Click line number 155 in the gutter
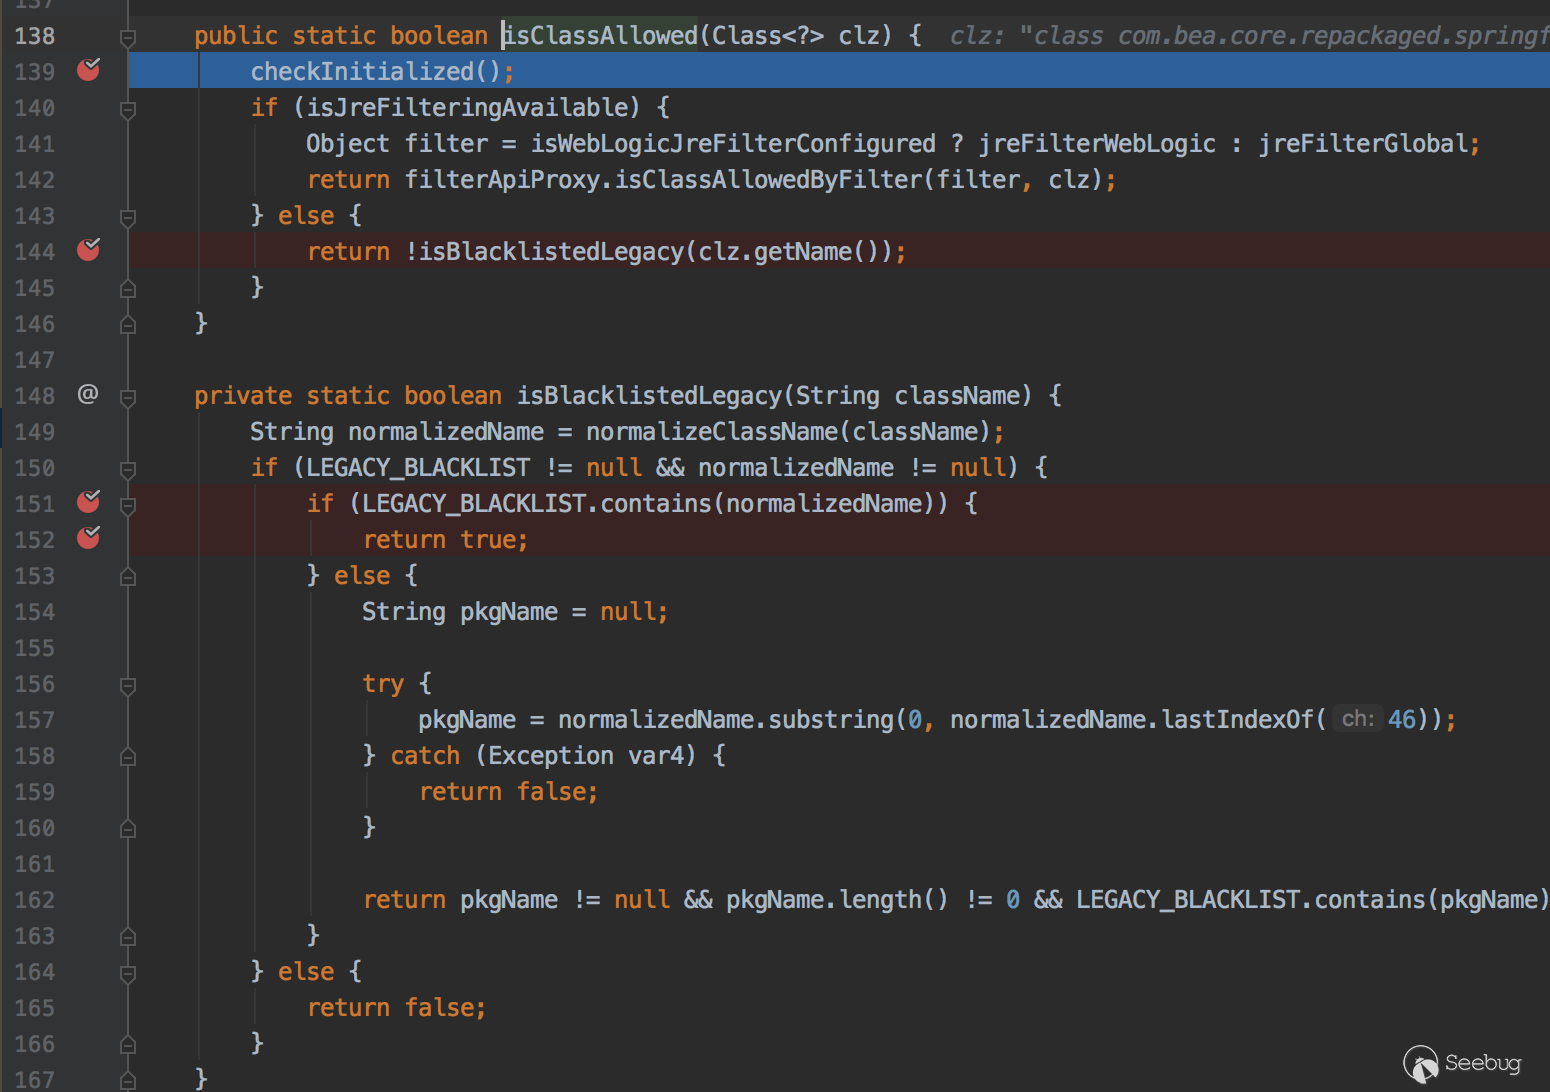 point(35,647)
